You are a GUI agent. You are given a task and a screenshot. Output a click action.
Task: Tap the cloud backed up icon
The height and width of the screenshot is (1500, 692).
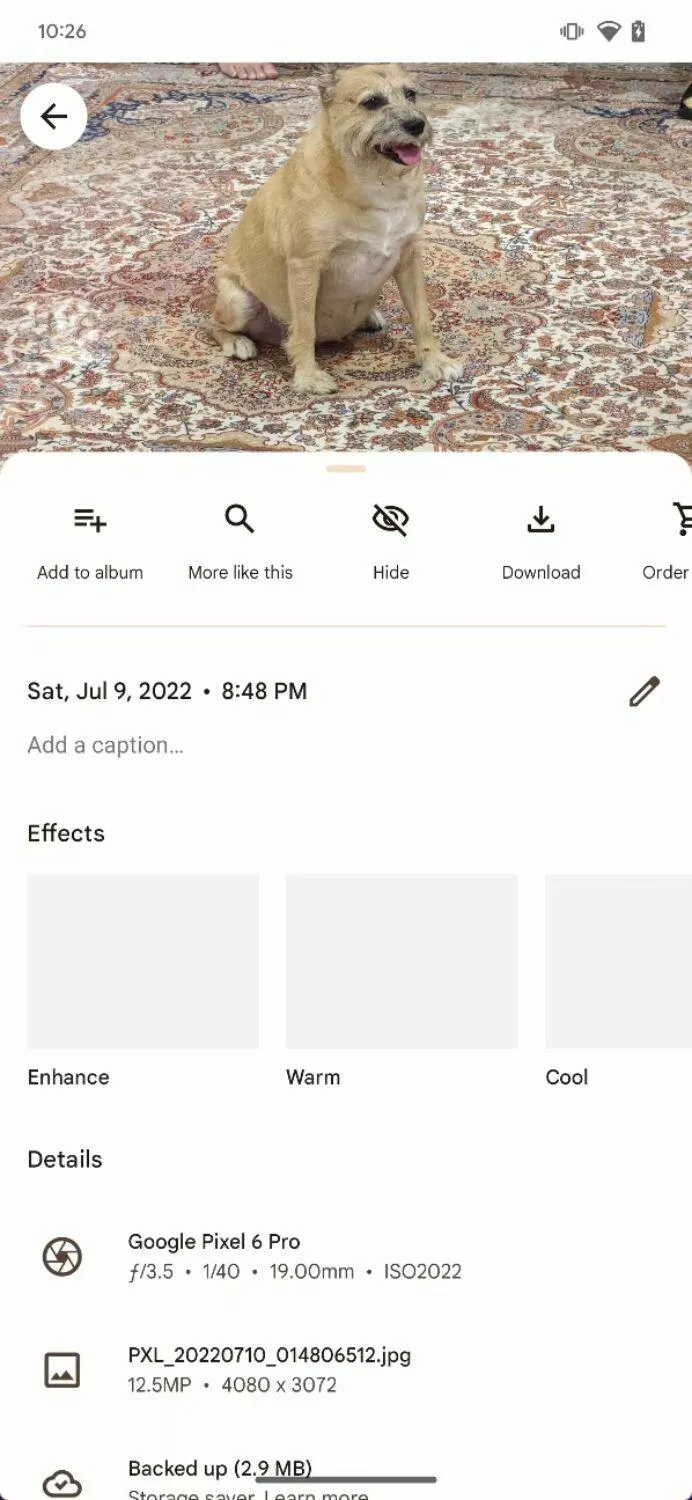(x=62, y=1483)
